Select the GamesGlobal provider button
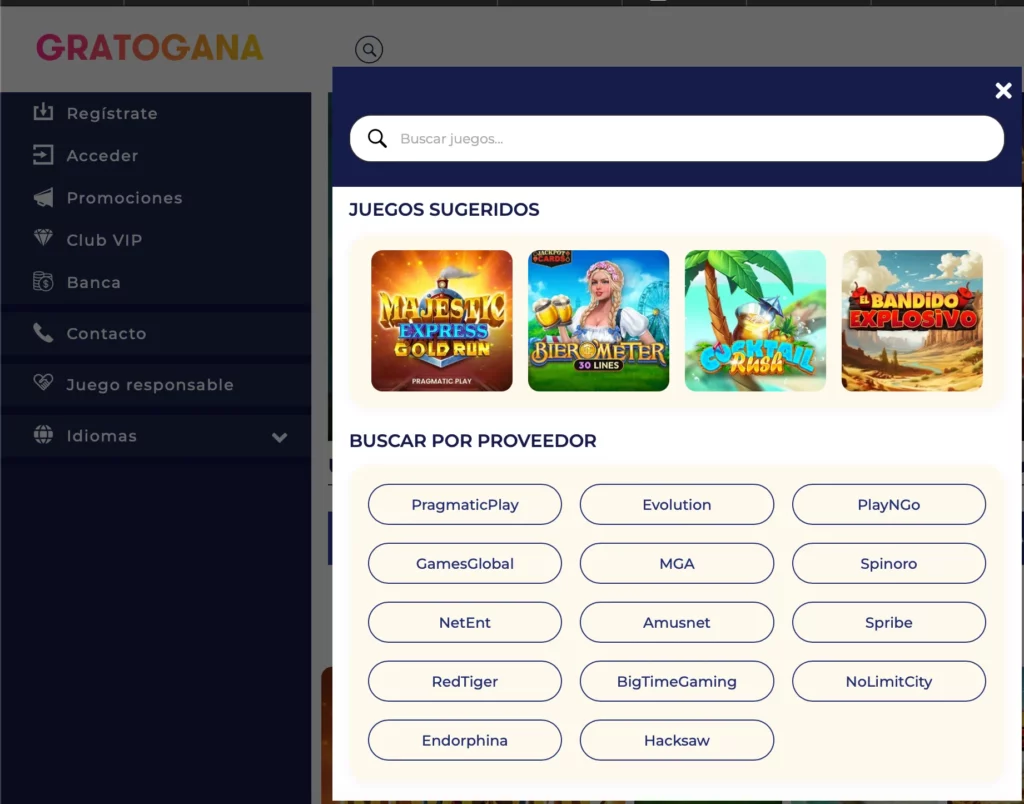 point(464,563)
